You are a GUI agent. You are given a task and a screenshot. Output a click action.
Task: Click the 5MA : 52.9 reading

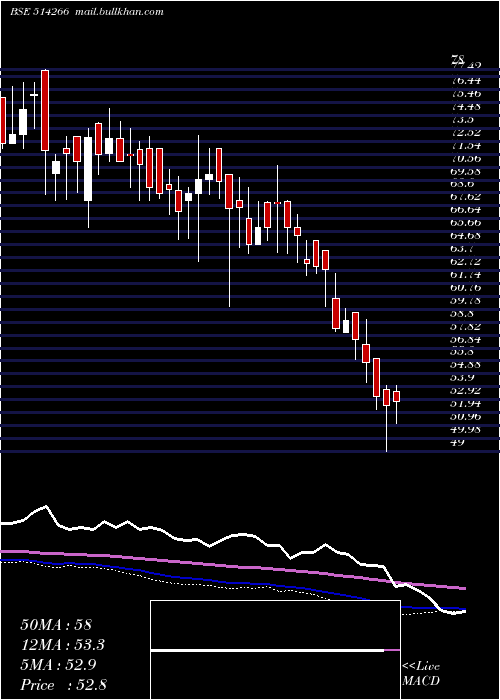[60, 665]
